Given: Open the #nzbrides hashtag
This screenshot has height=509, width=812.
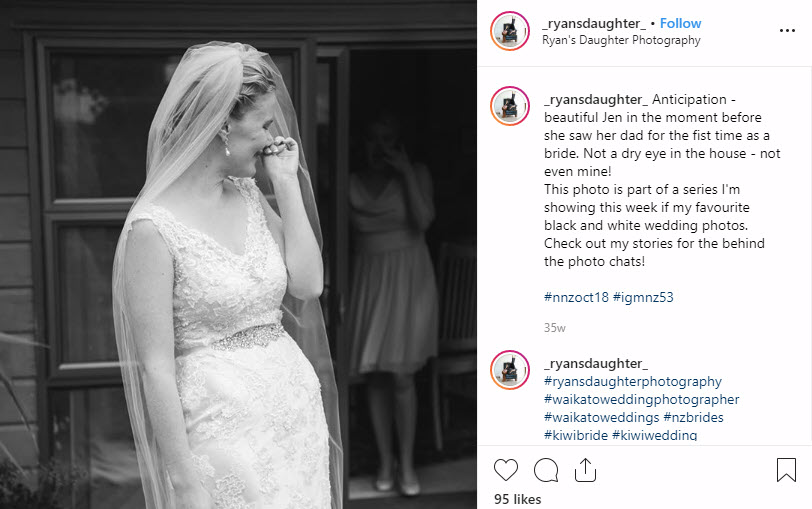Looking at the screenshot, I should [x=693, y=417].
